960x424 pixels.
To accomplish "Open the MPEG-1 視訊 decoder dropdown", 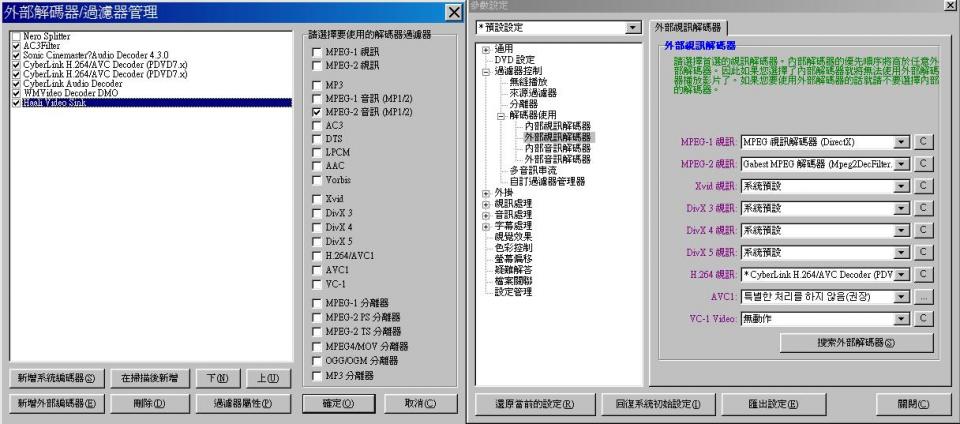I will [901, 142].
